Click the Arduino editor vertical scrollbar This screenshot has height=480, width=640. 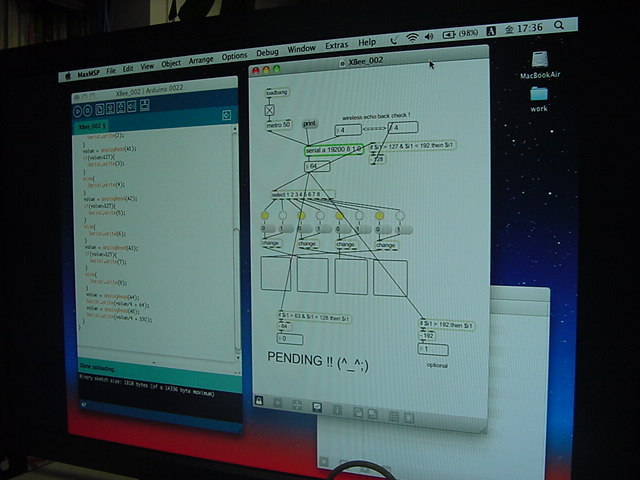236,241
